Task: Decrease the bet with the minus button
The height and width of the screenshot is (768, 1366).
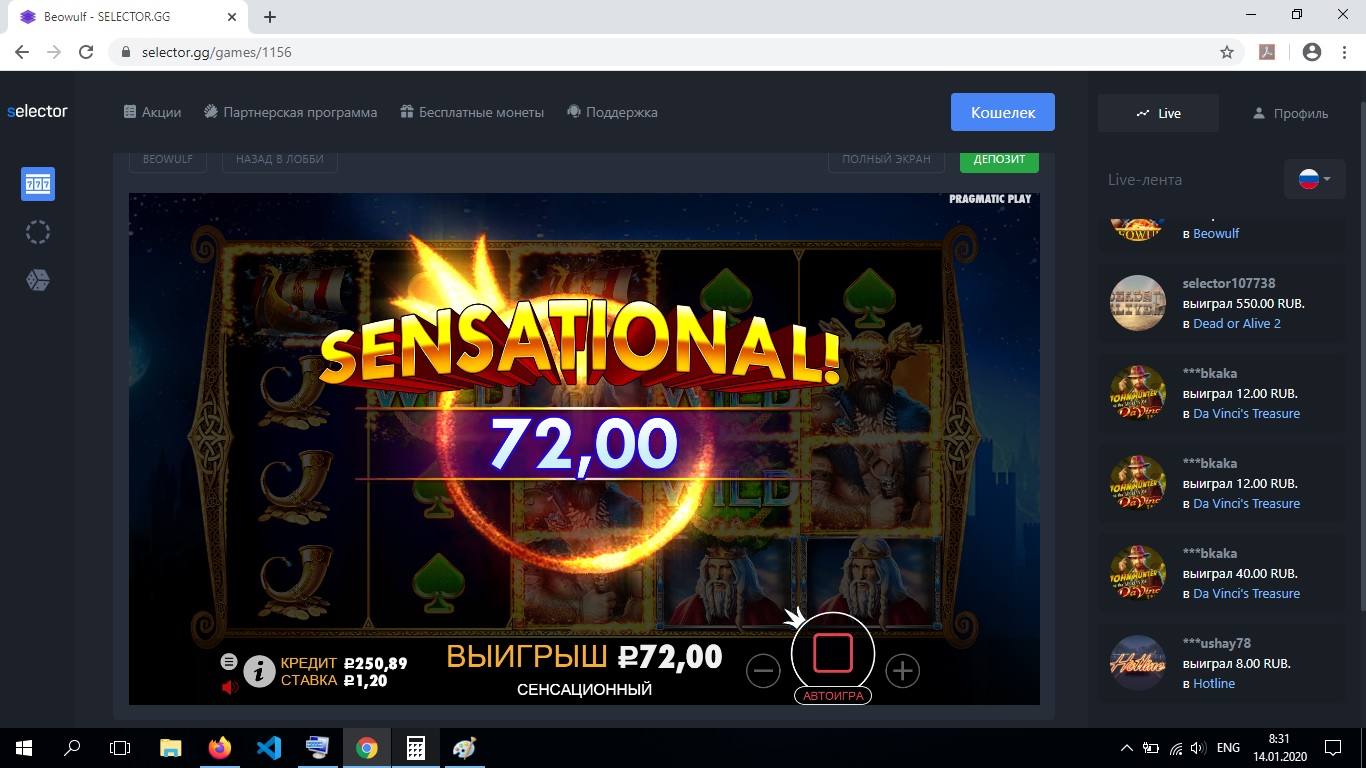Action: [763, 671]
